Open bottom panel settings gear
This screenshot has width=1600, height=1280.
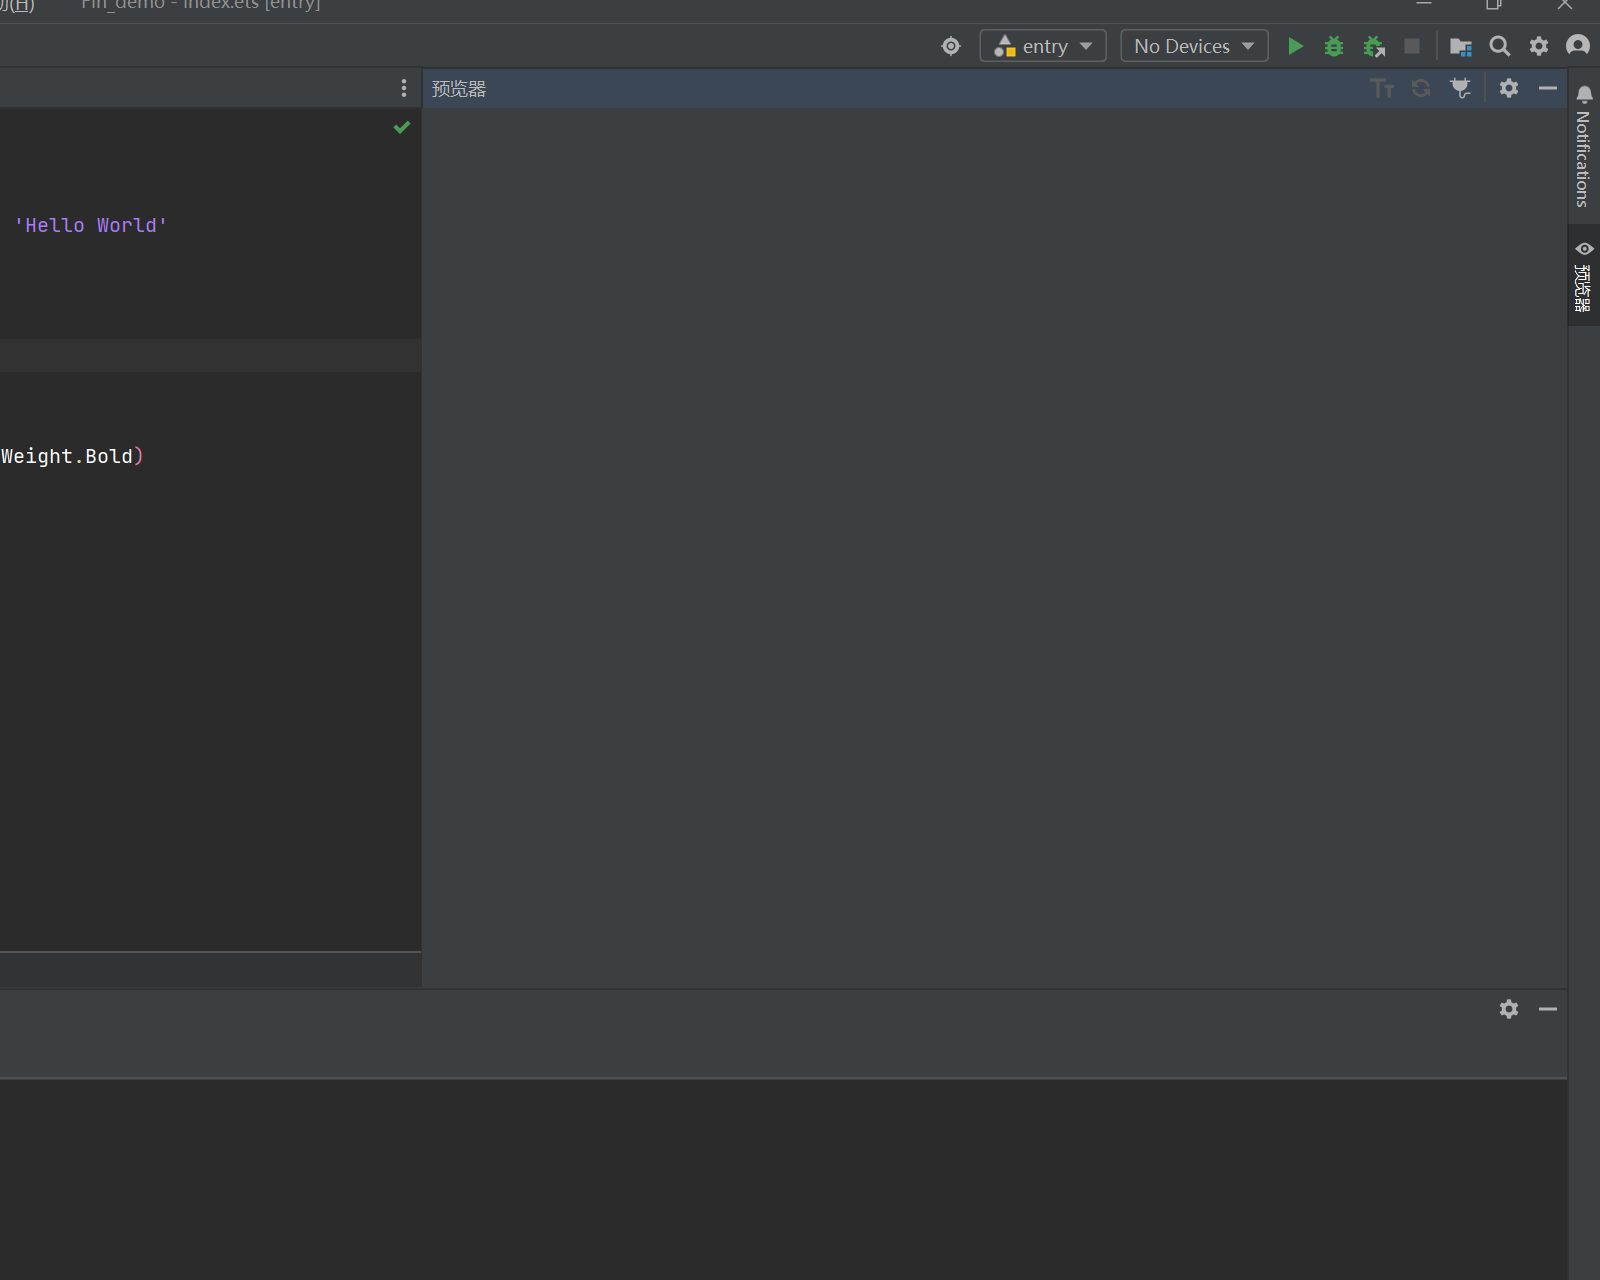coord(1509,1009)
